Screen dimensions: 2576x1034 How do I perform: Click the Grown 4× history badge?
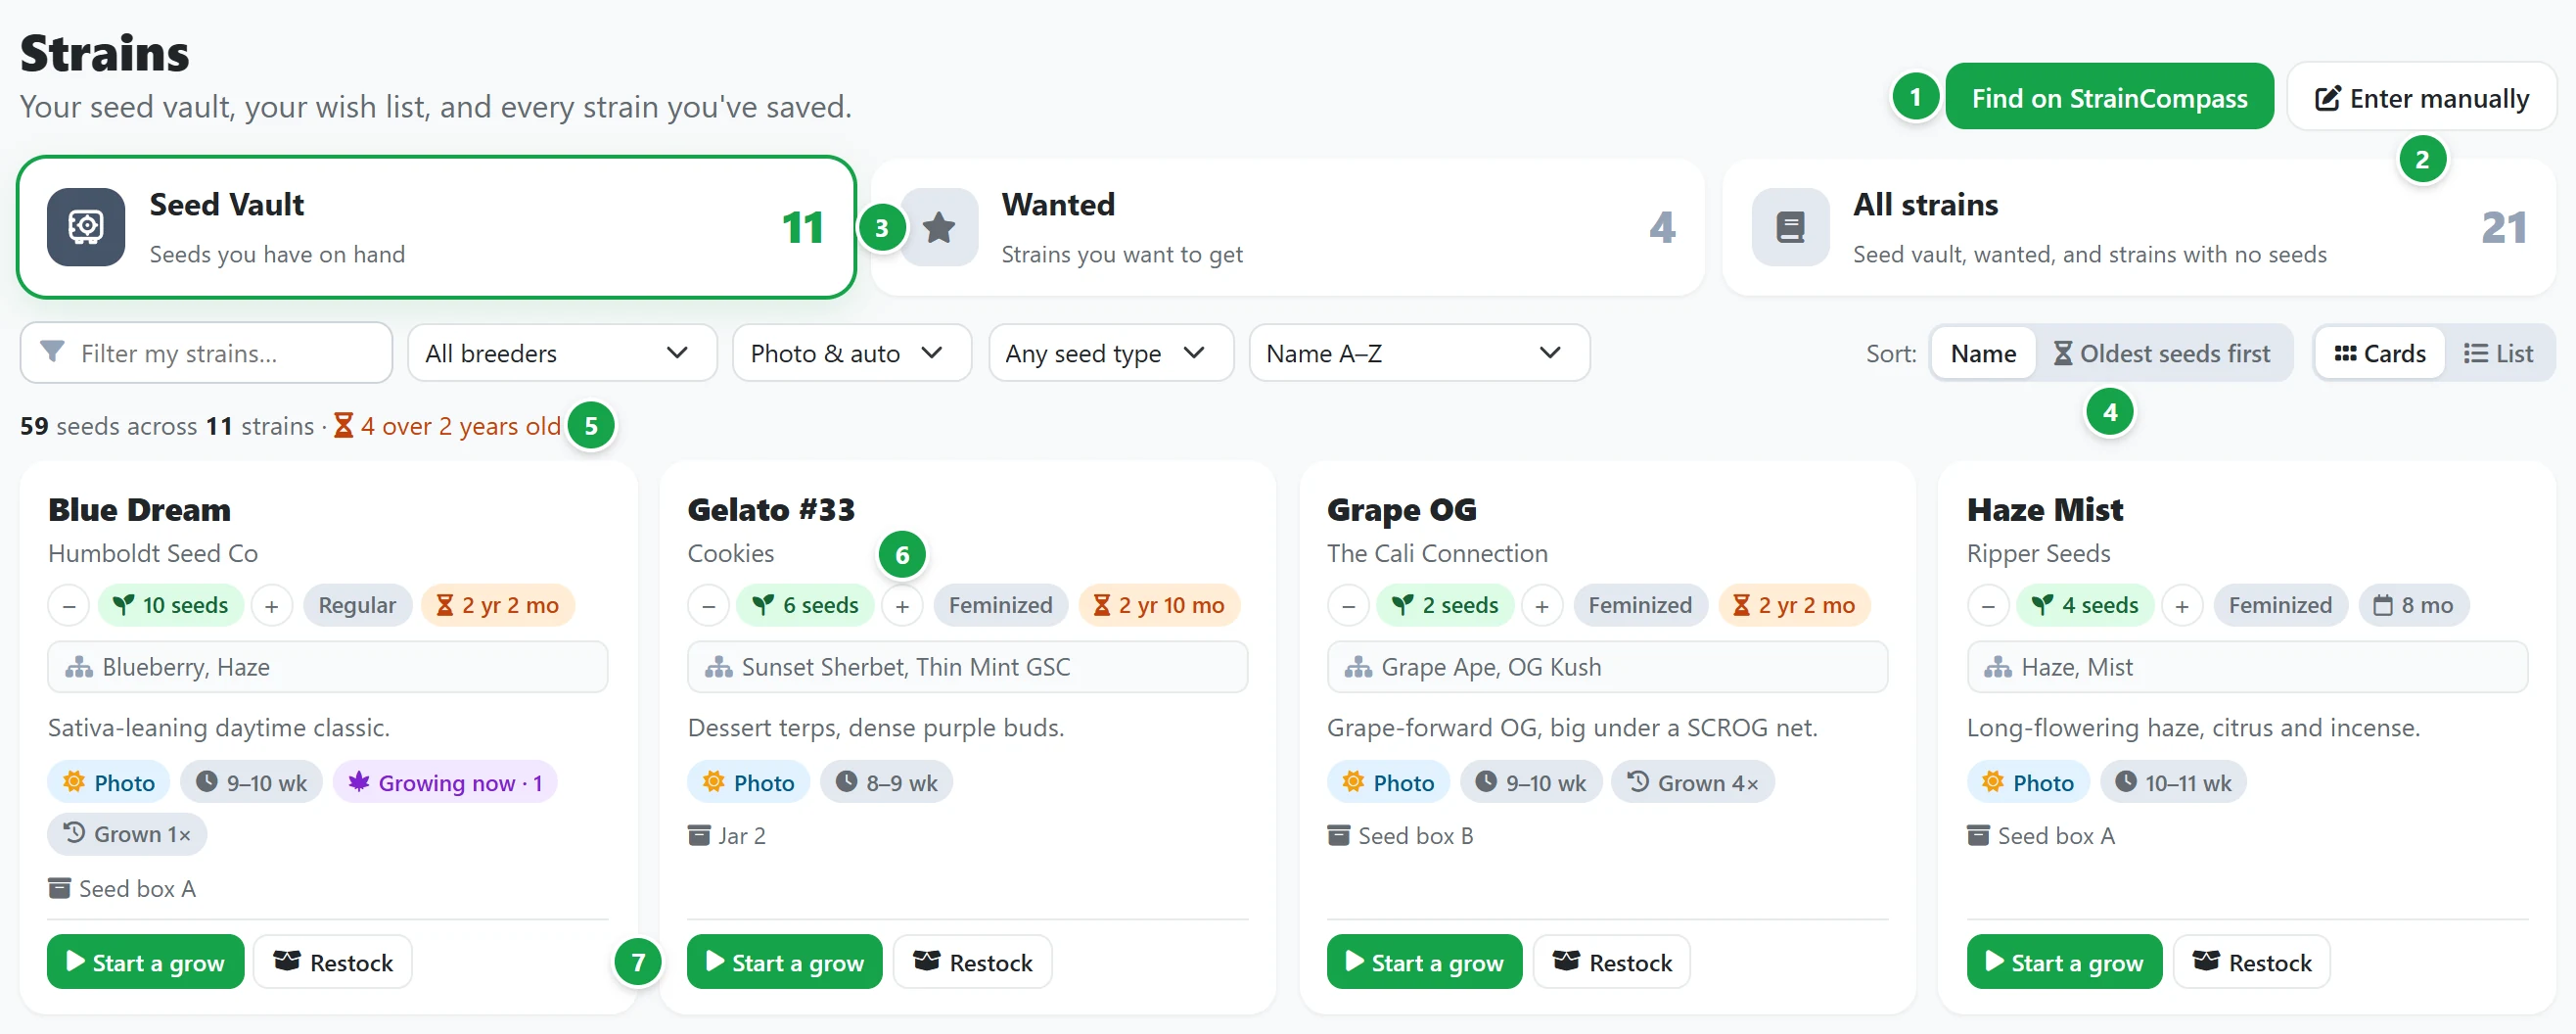(1692, 782)
